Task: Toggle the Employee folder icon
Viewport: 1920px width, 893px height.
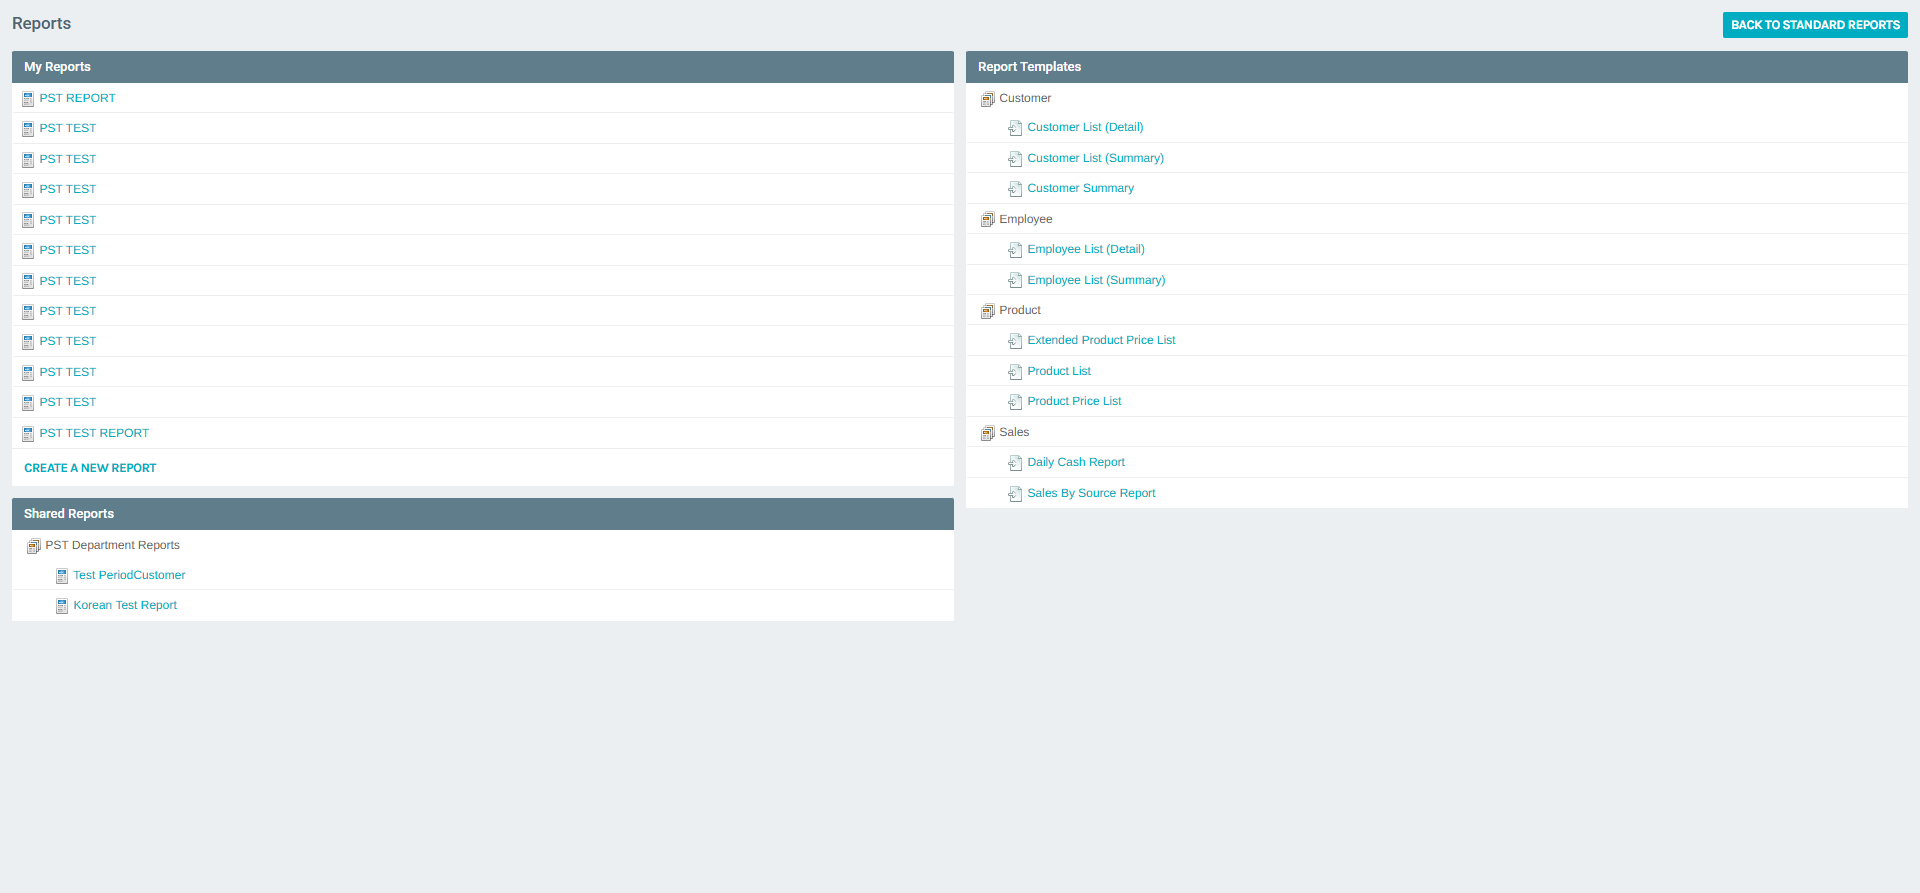Action: point(988,220)
